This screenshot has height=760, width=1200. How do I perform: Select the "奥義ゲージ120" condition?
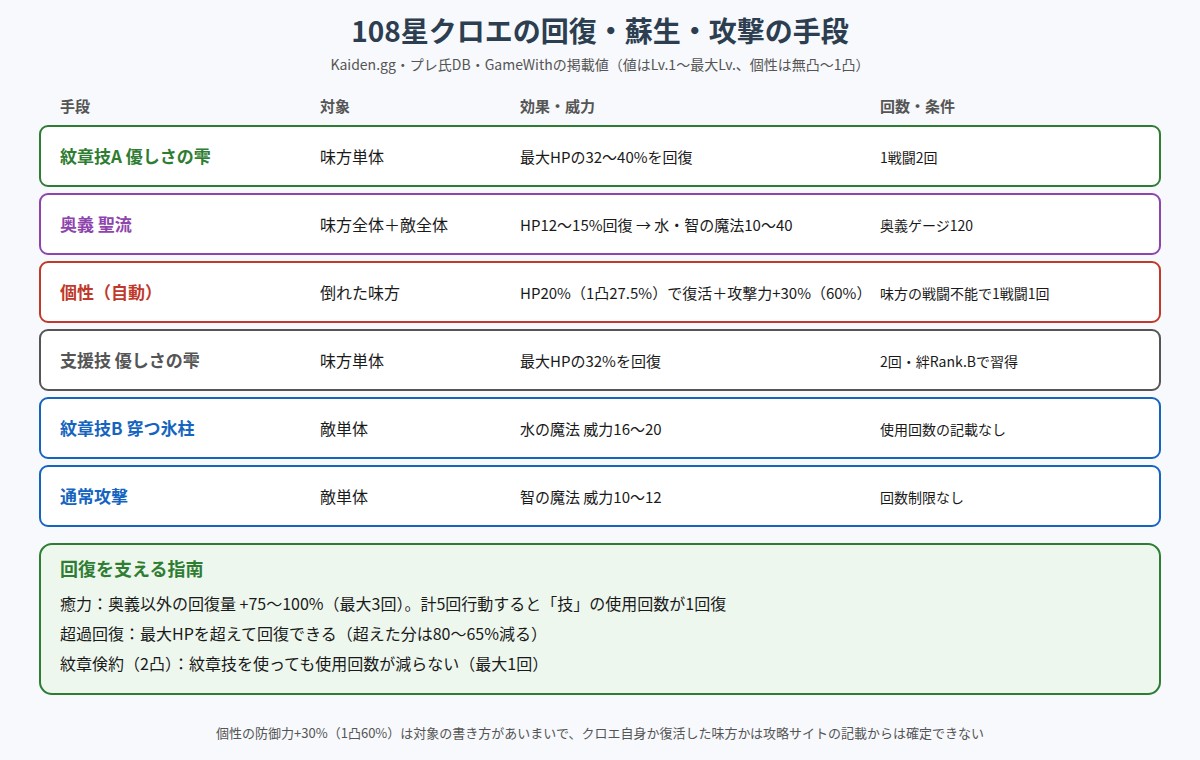926,226
